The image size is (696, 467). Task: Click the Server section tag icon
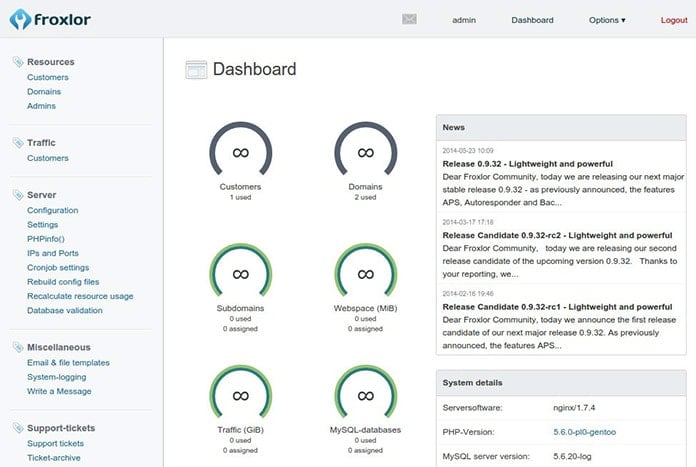point(18,195)
